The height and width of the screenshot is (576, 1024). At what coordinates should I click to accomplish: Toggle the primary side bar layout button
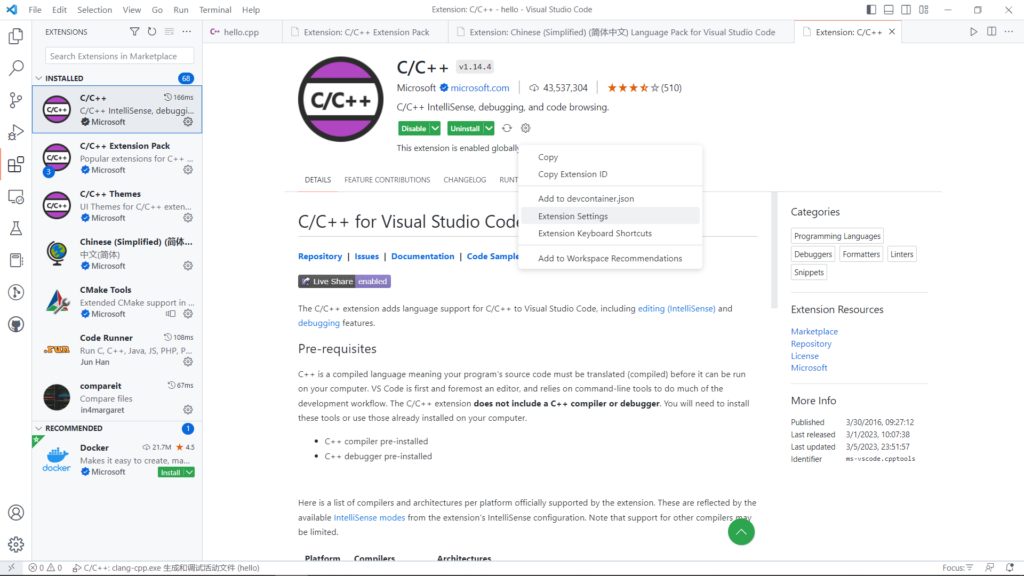870,10
